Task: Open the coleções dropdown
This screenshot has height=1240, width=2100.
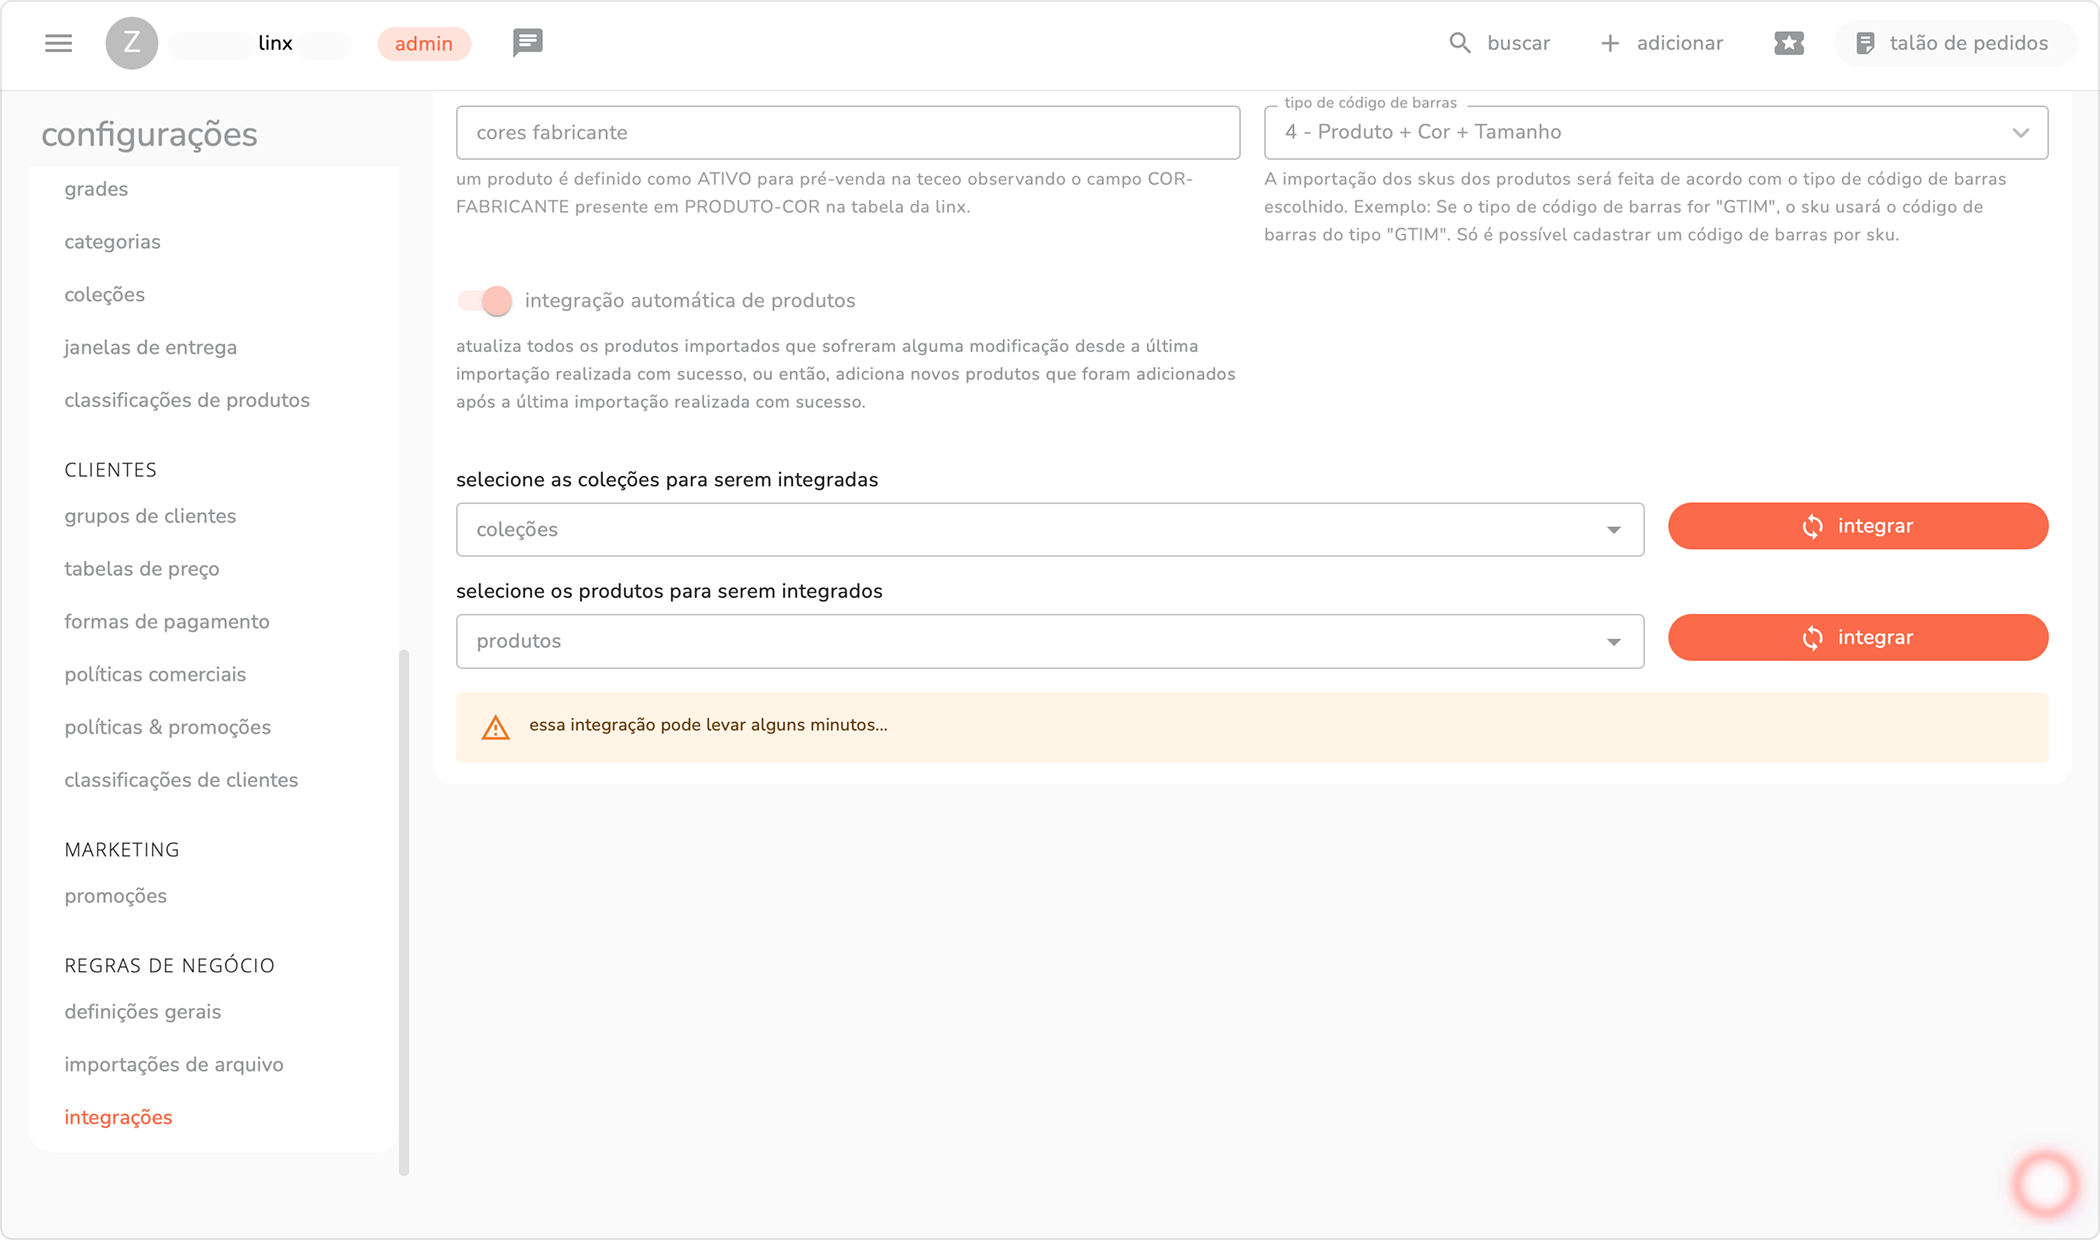Action: pyautogui.click(x=1049, y=530)
